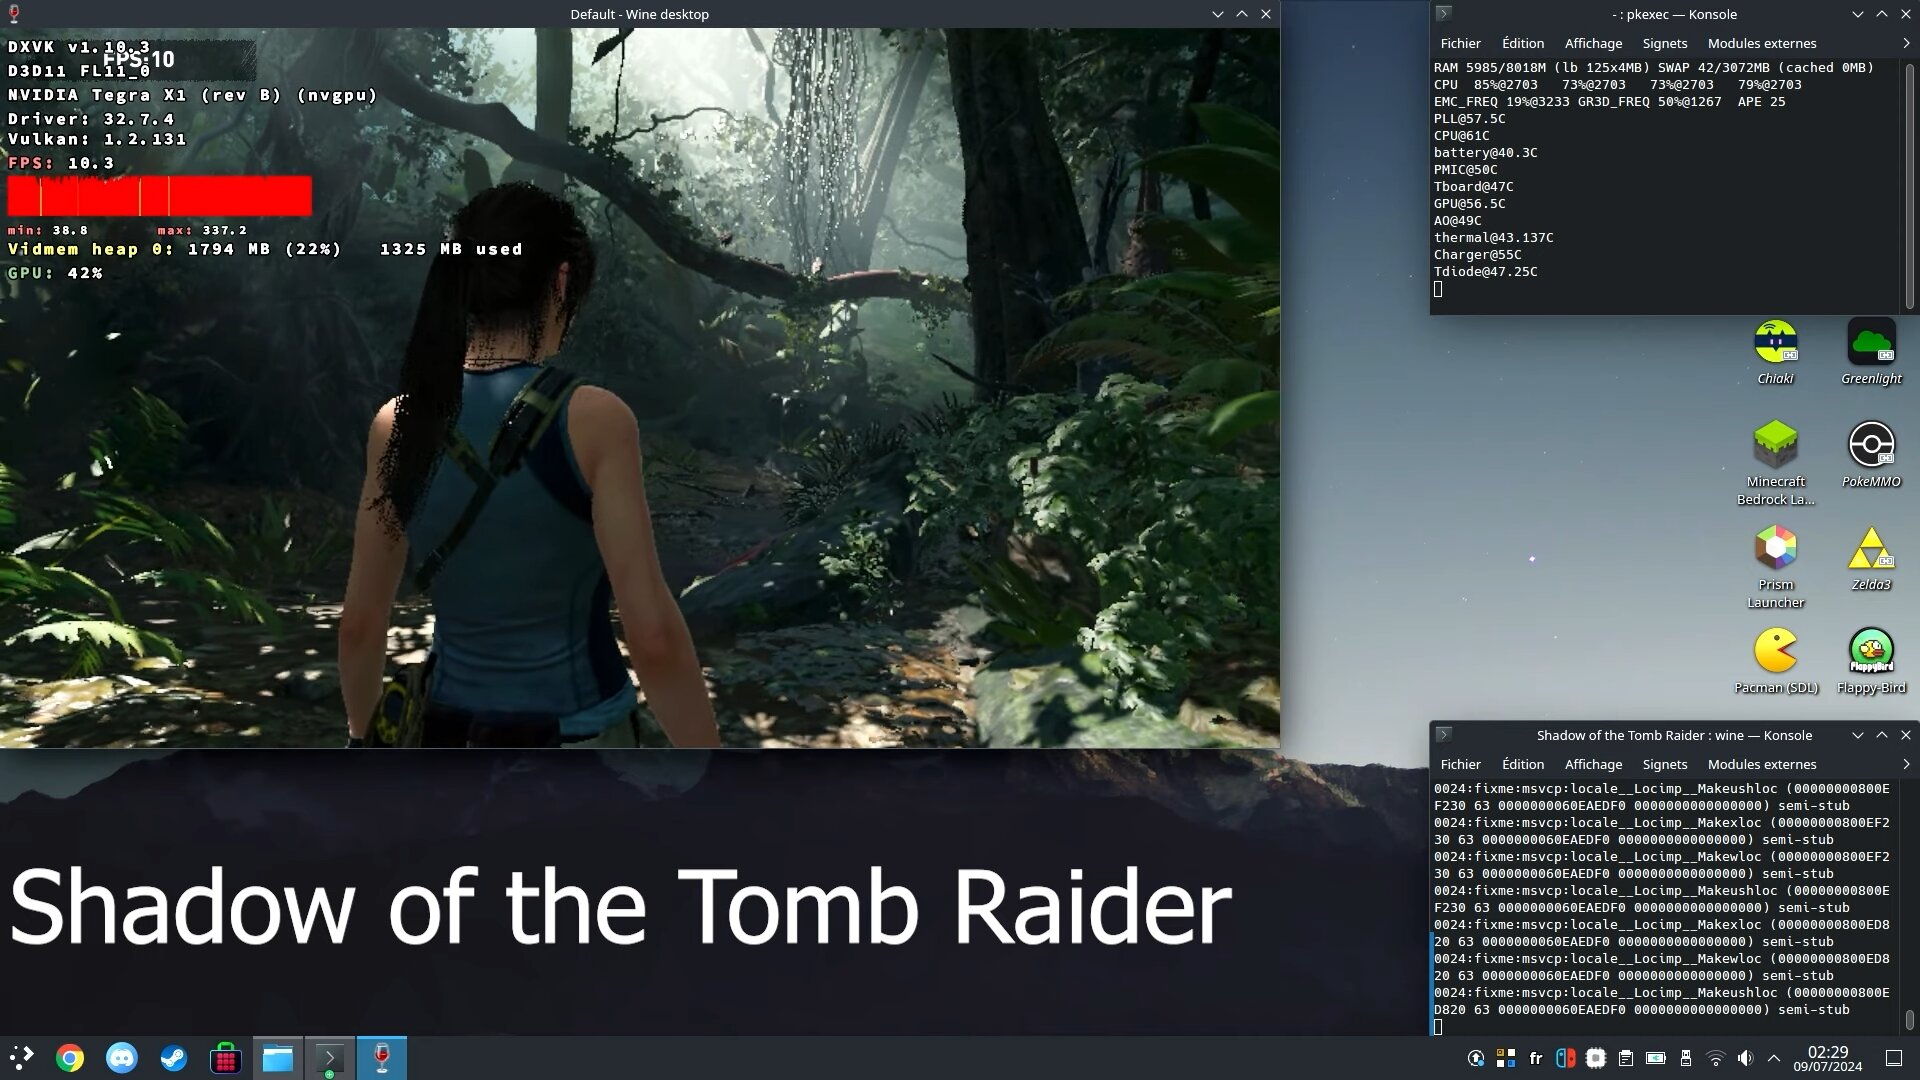Open the PokeMMO desktop shortcut
The width and height of the screenshot is (1920, 1080).
(1871, 455)
